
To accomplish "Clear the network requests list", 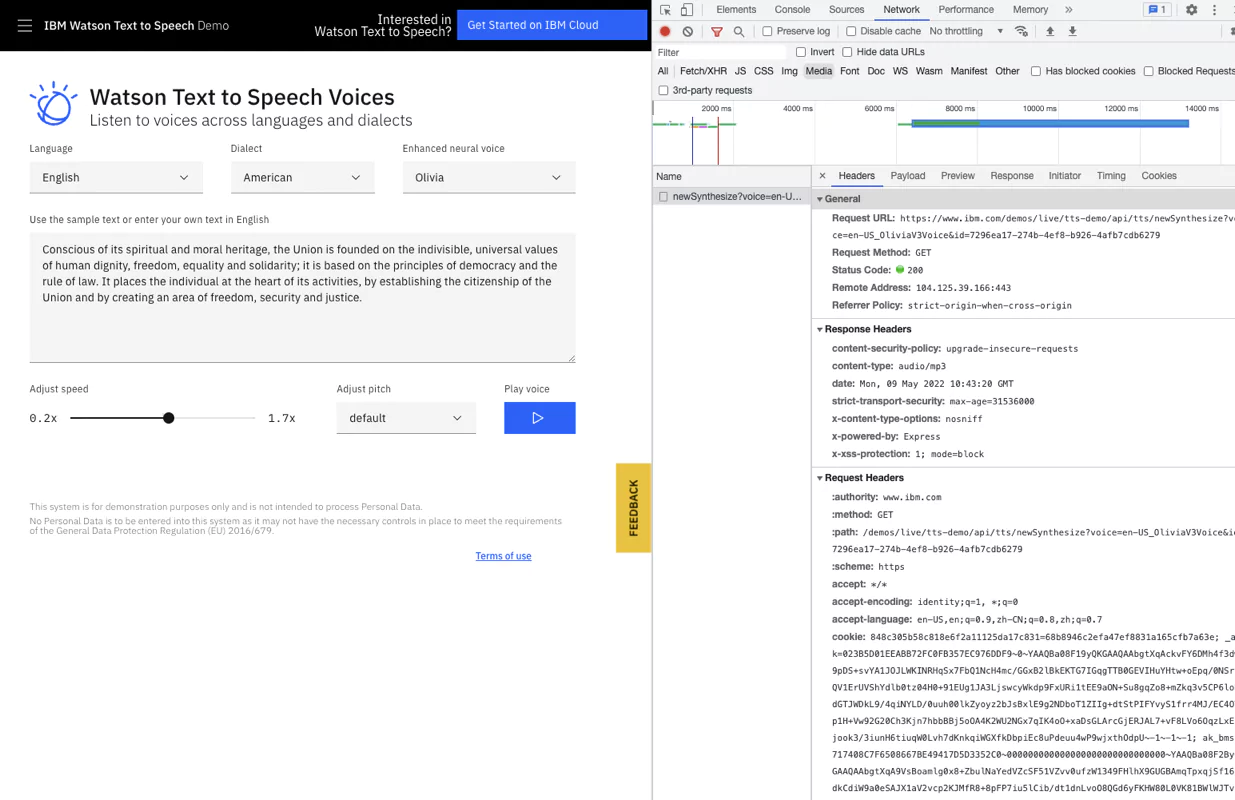I will [x=686, y=31].
